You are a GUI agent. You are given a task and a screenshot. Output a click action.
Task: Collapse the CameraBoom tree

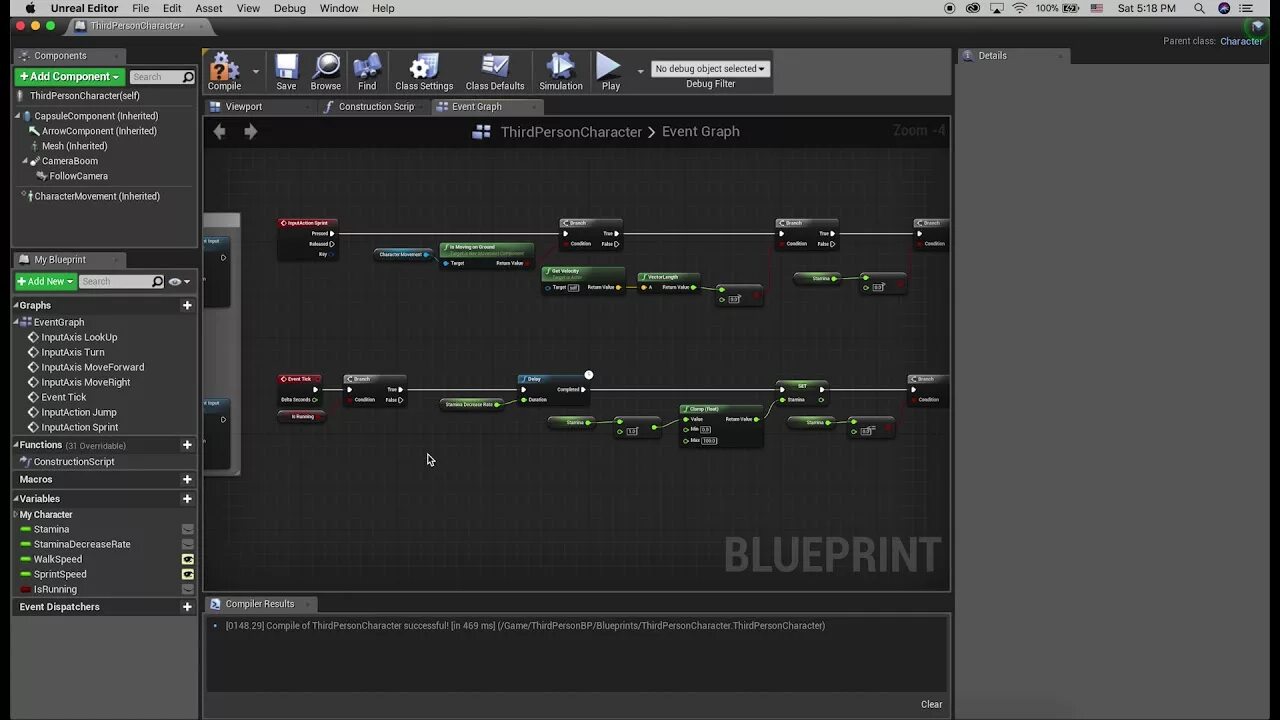[25, 161]
